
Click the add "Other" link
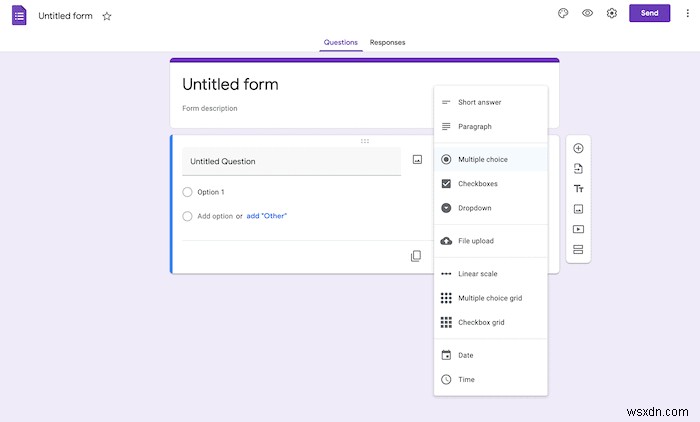click(x=267, y=216)
